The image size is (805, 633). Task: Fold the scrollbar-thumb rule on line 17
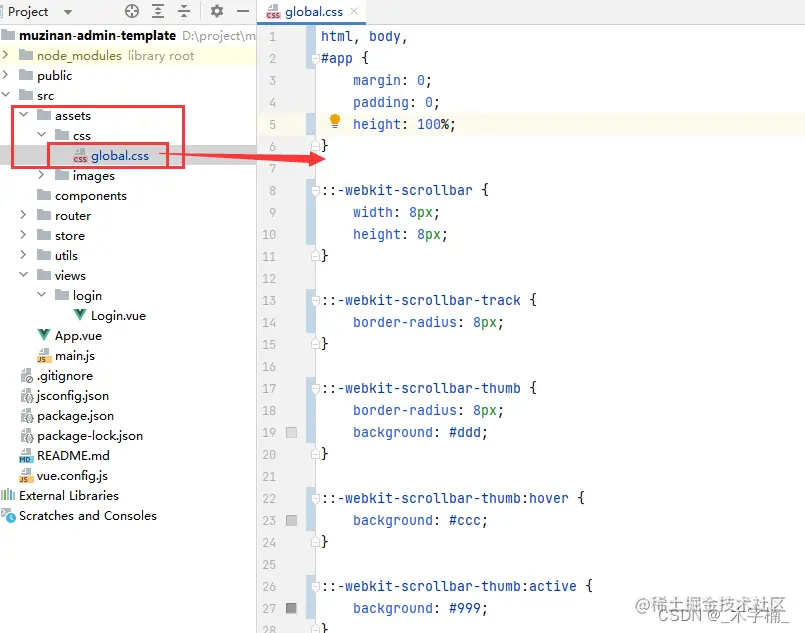point(316,389)
